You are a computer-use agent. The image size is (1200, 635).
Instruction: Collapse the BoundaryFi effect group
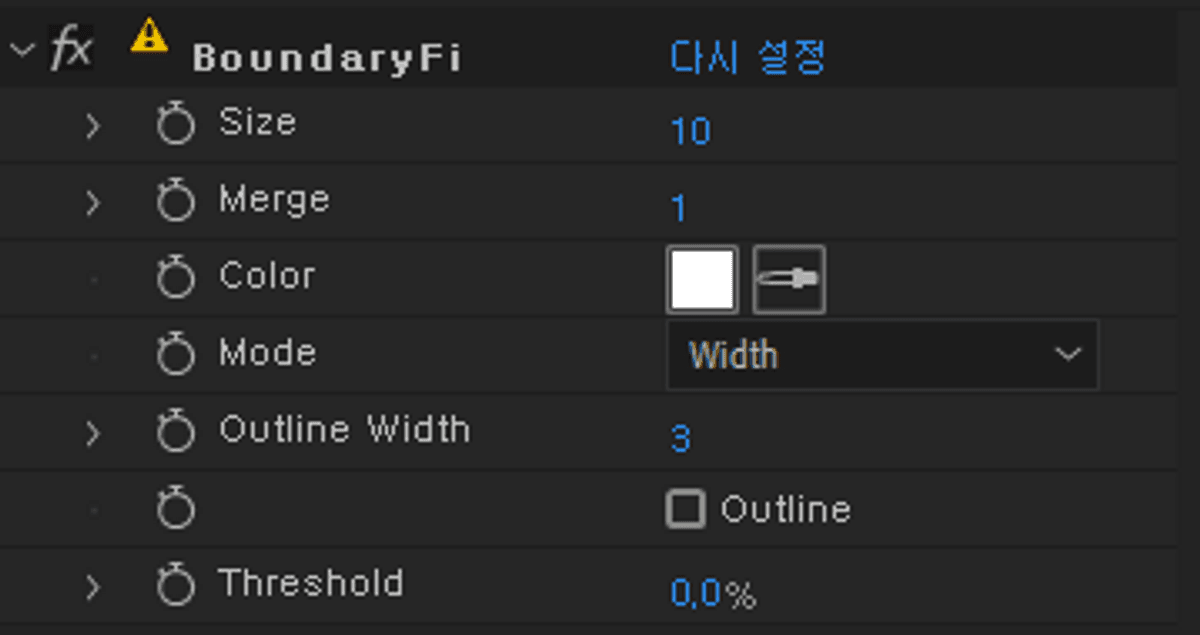tap(22, 50)
